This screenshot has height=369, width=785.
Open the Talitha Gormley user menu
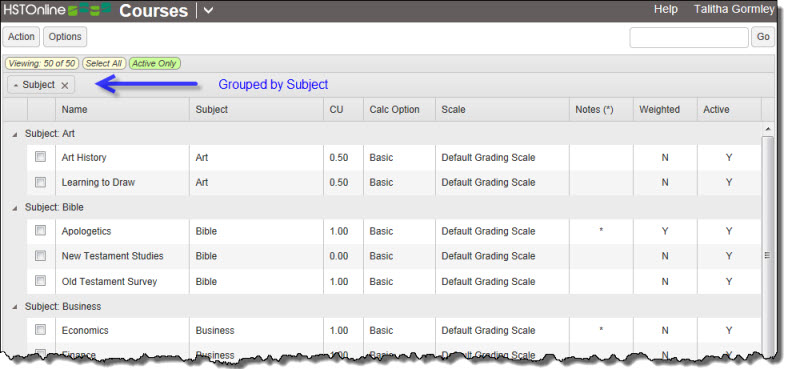733,10
